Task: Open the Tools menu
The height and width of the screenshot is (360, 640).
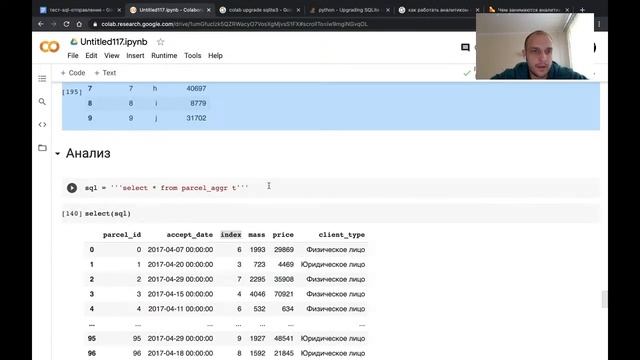Action: click(x=193, y=56)
